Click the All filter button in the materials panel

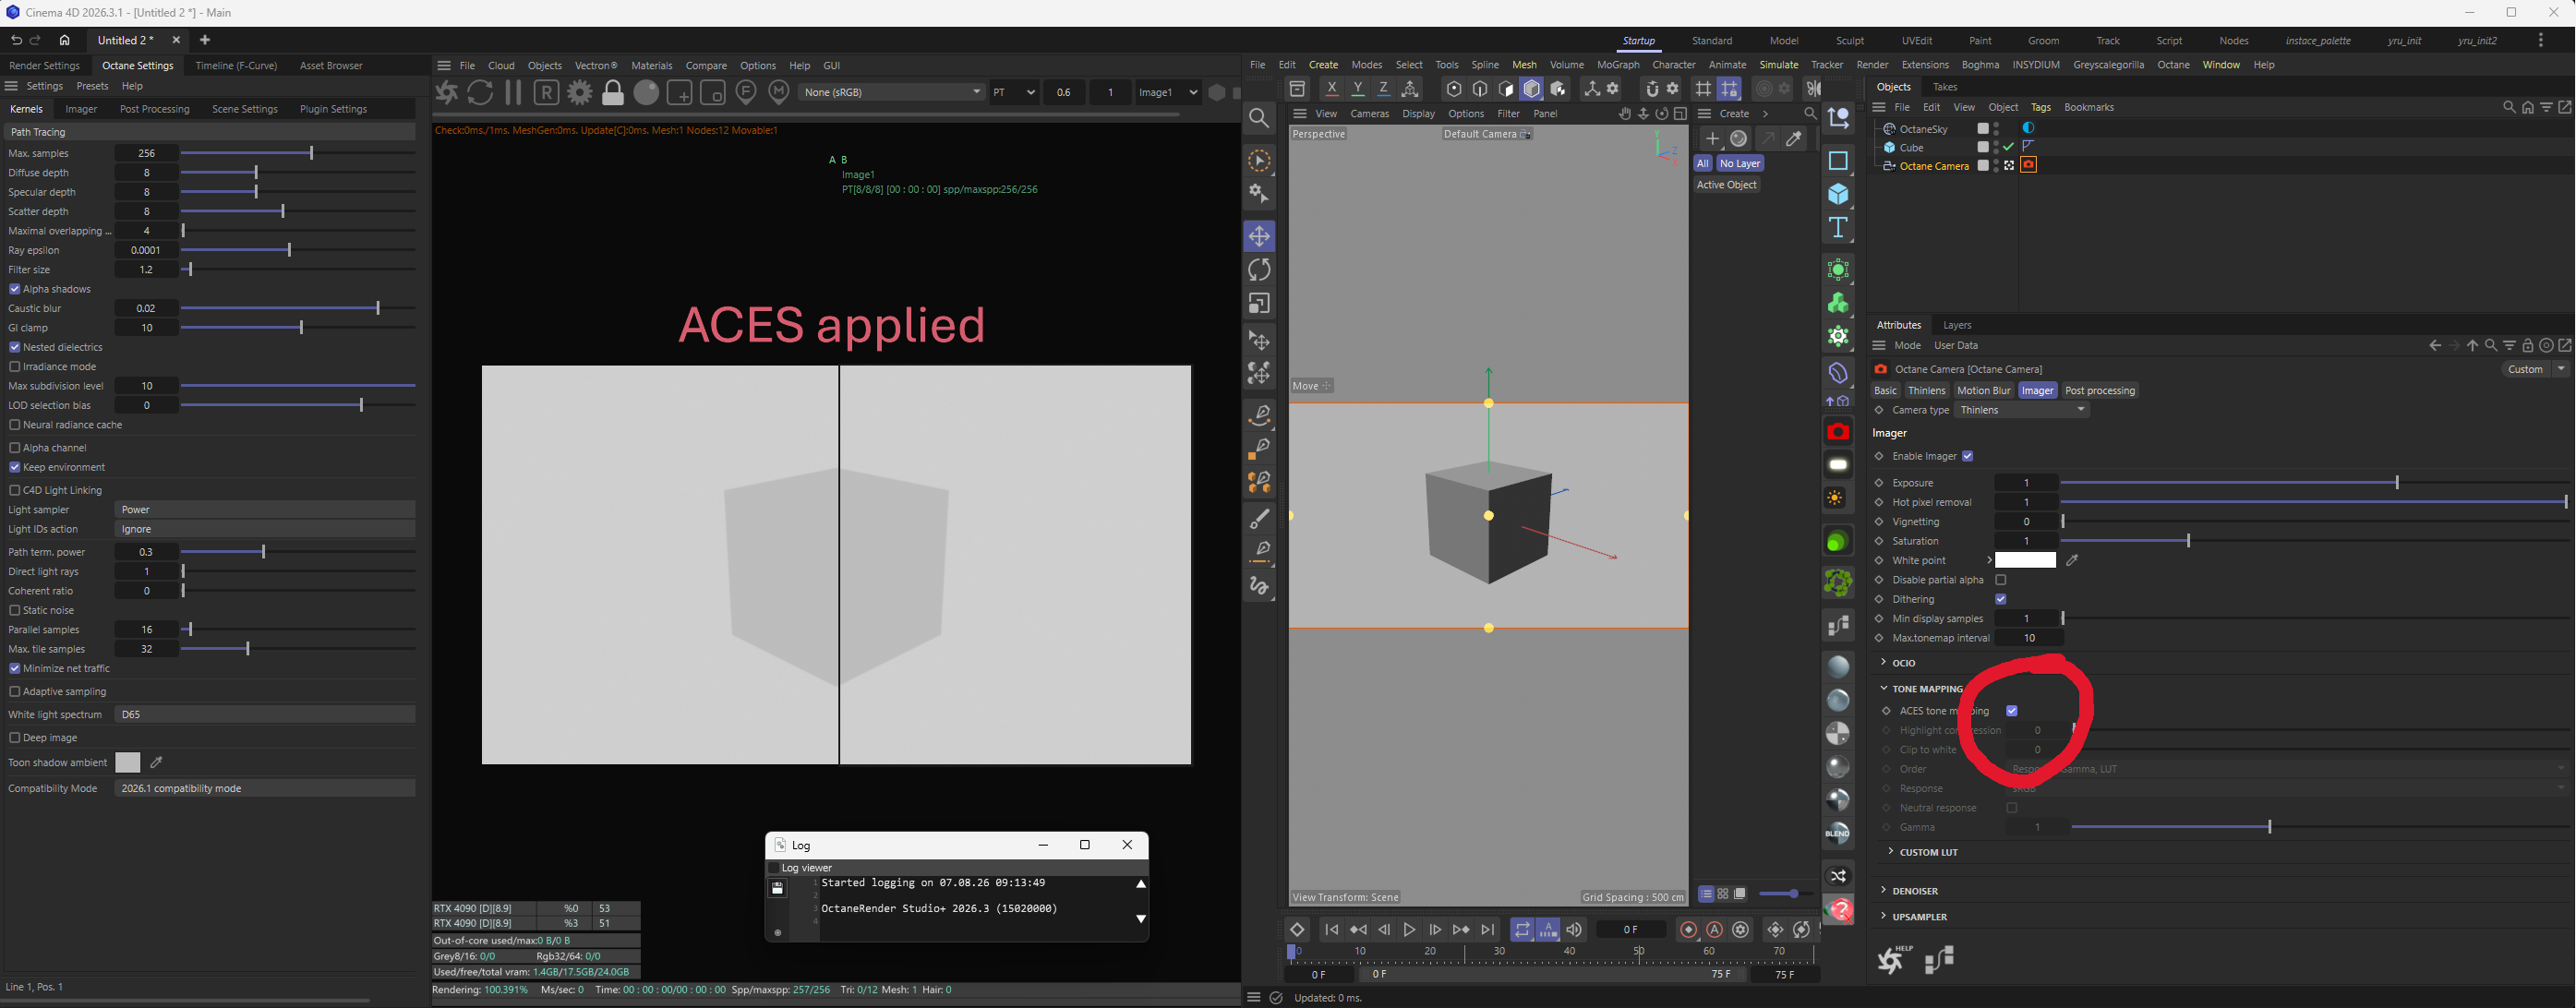pos(1702,164)
